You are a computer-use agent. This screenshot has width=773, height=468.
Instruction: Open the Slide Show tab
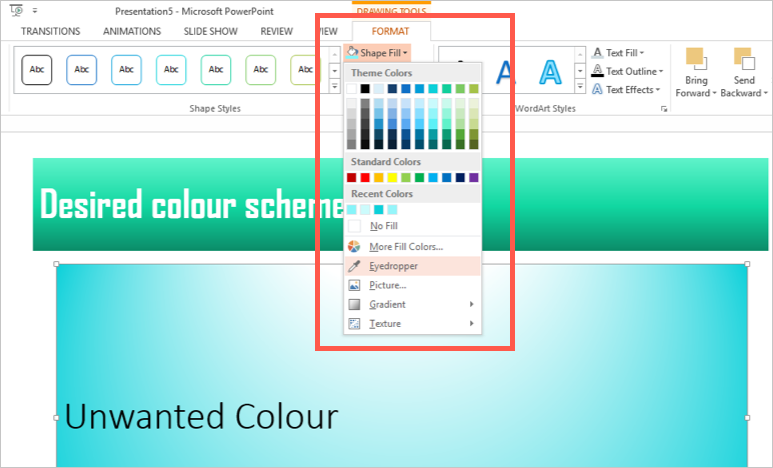[210, 31]
